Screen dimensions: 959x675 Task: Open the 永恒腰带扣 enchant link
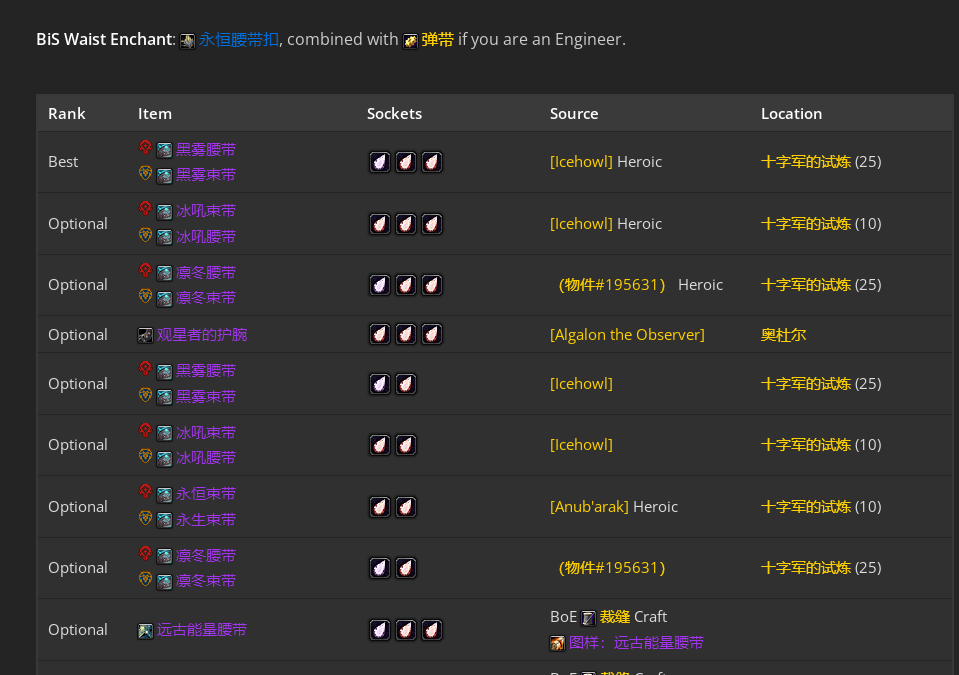(x=239, y=40)
